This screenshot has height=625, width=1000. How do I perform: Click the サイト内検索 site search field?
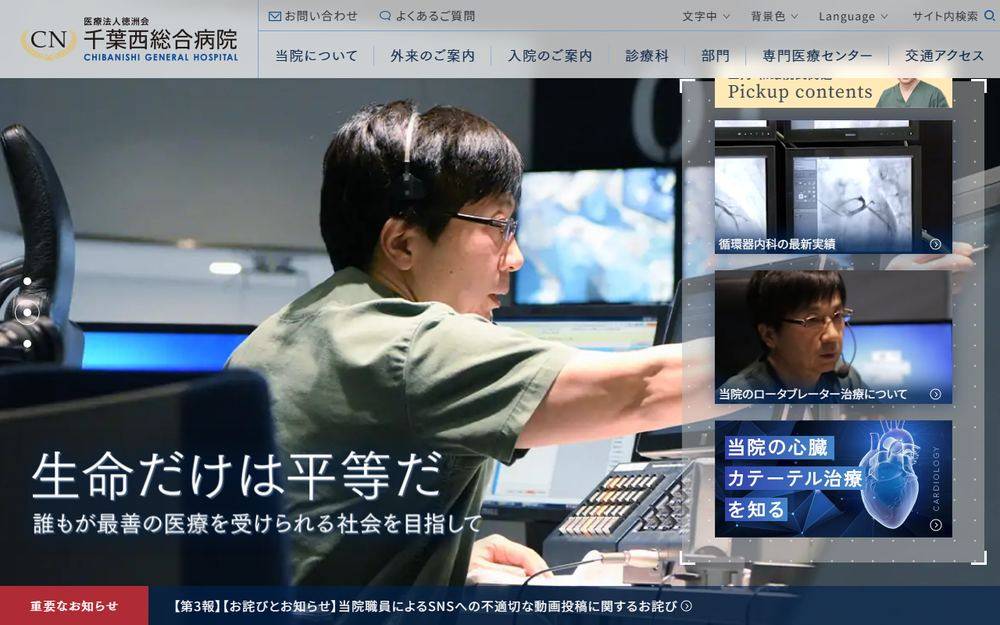(953, 17)
